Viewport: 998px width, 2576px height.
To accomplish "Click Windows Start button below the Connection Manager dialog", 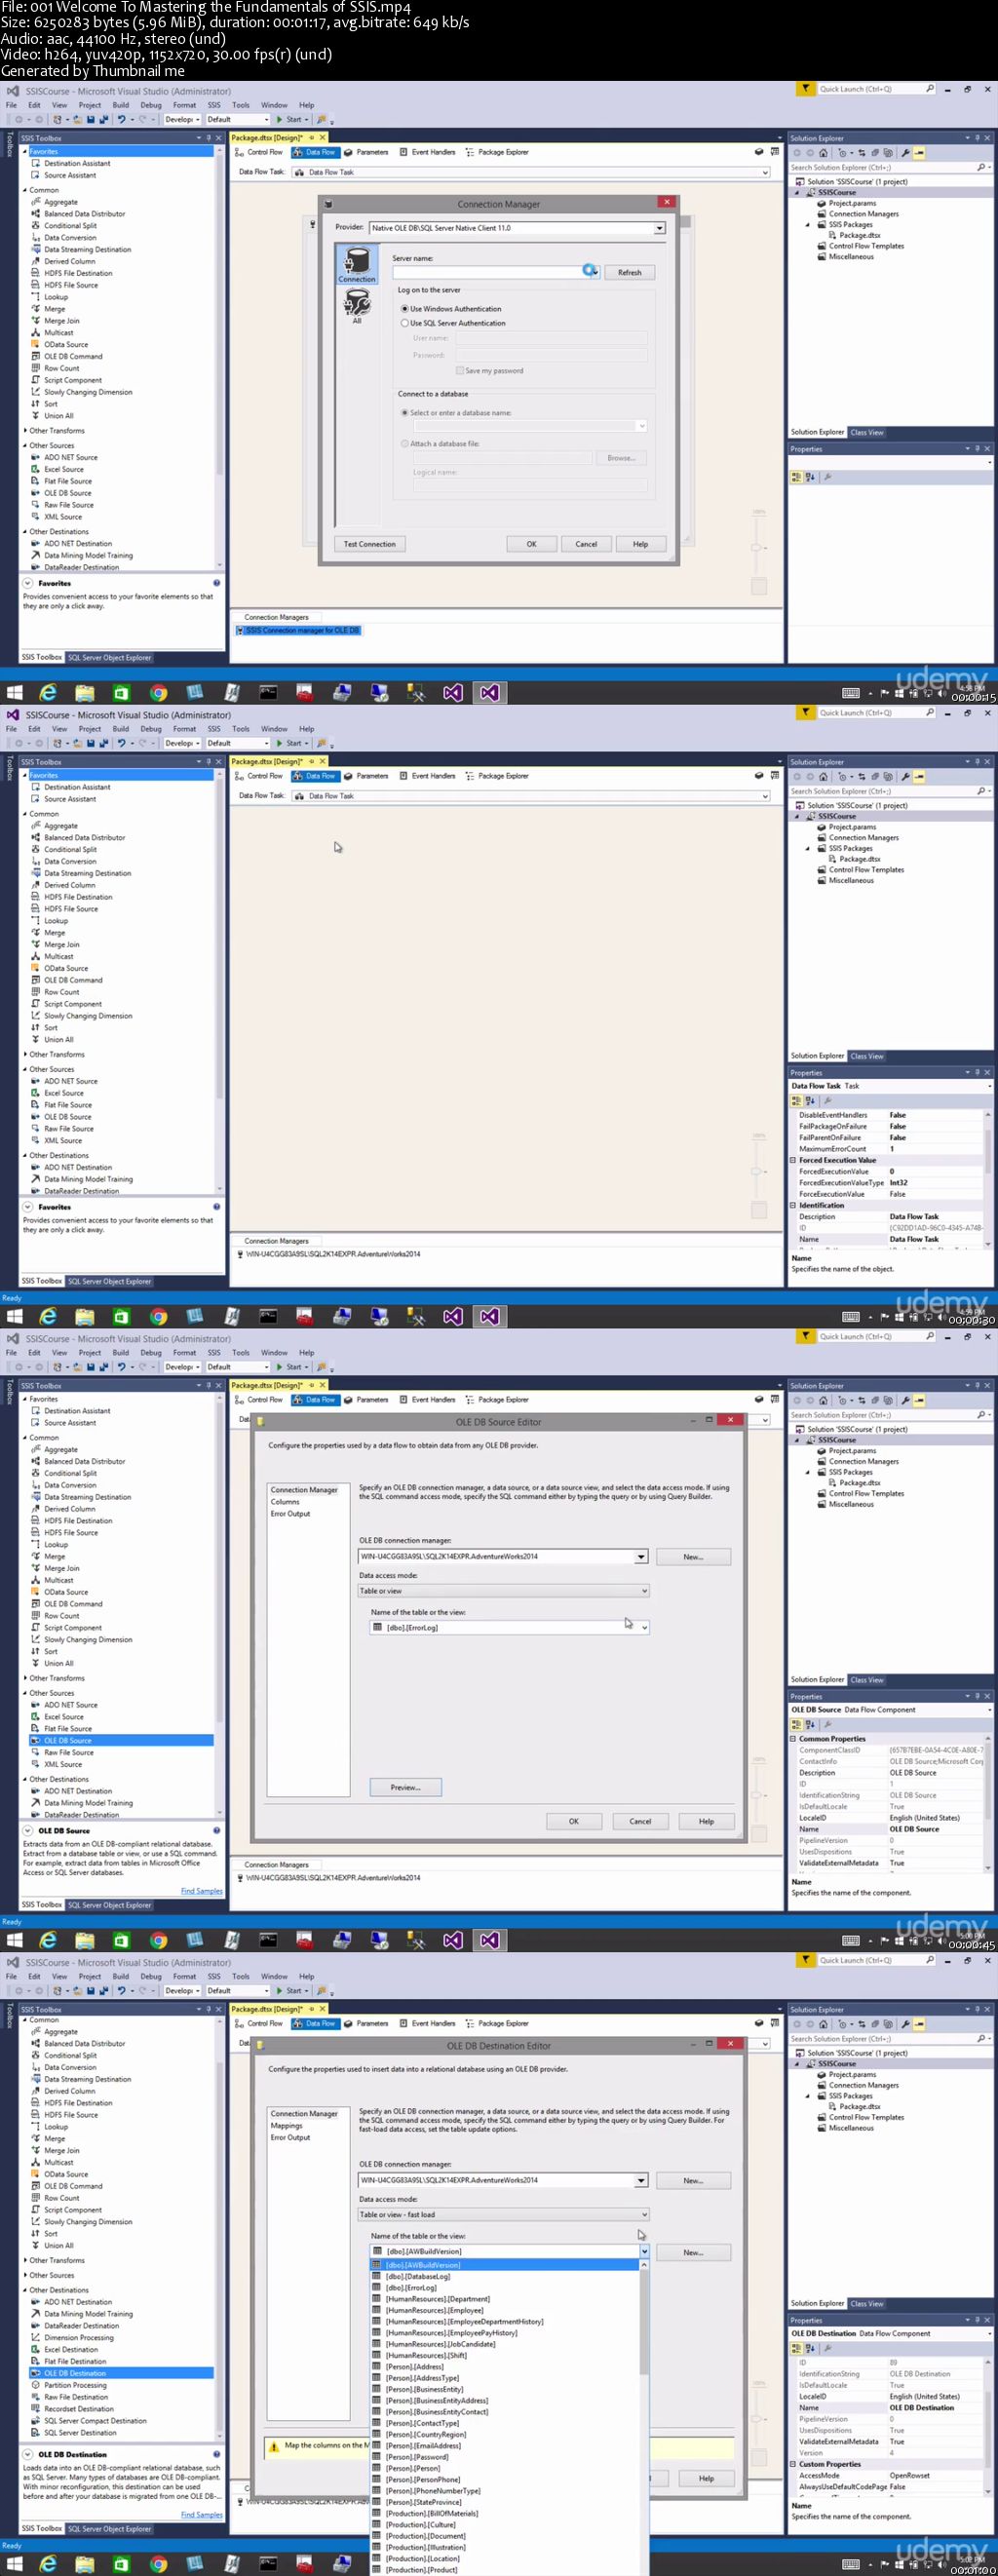I will pyautogui.click(x=14, y=692).
